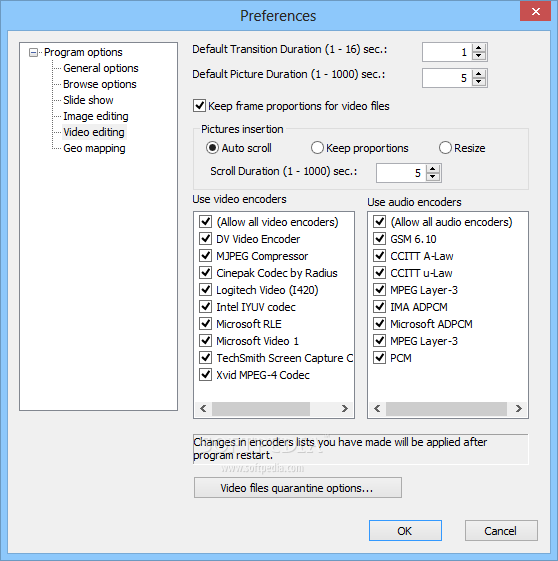558x561 pixels.
Task: Increase Default Transition Duration with up arrow
Action: coord(479,48)
